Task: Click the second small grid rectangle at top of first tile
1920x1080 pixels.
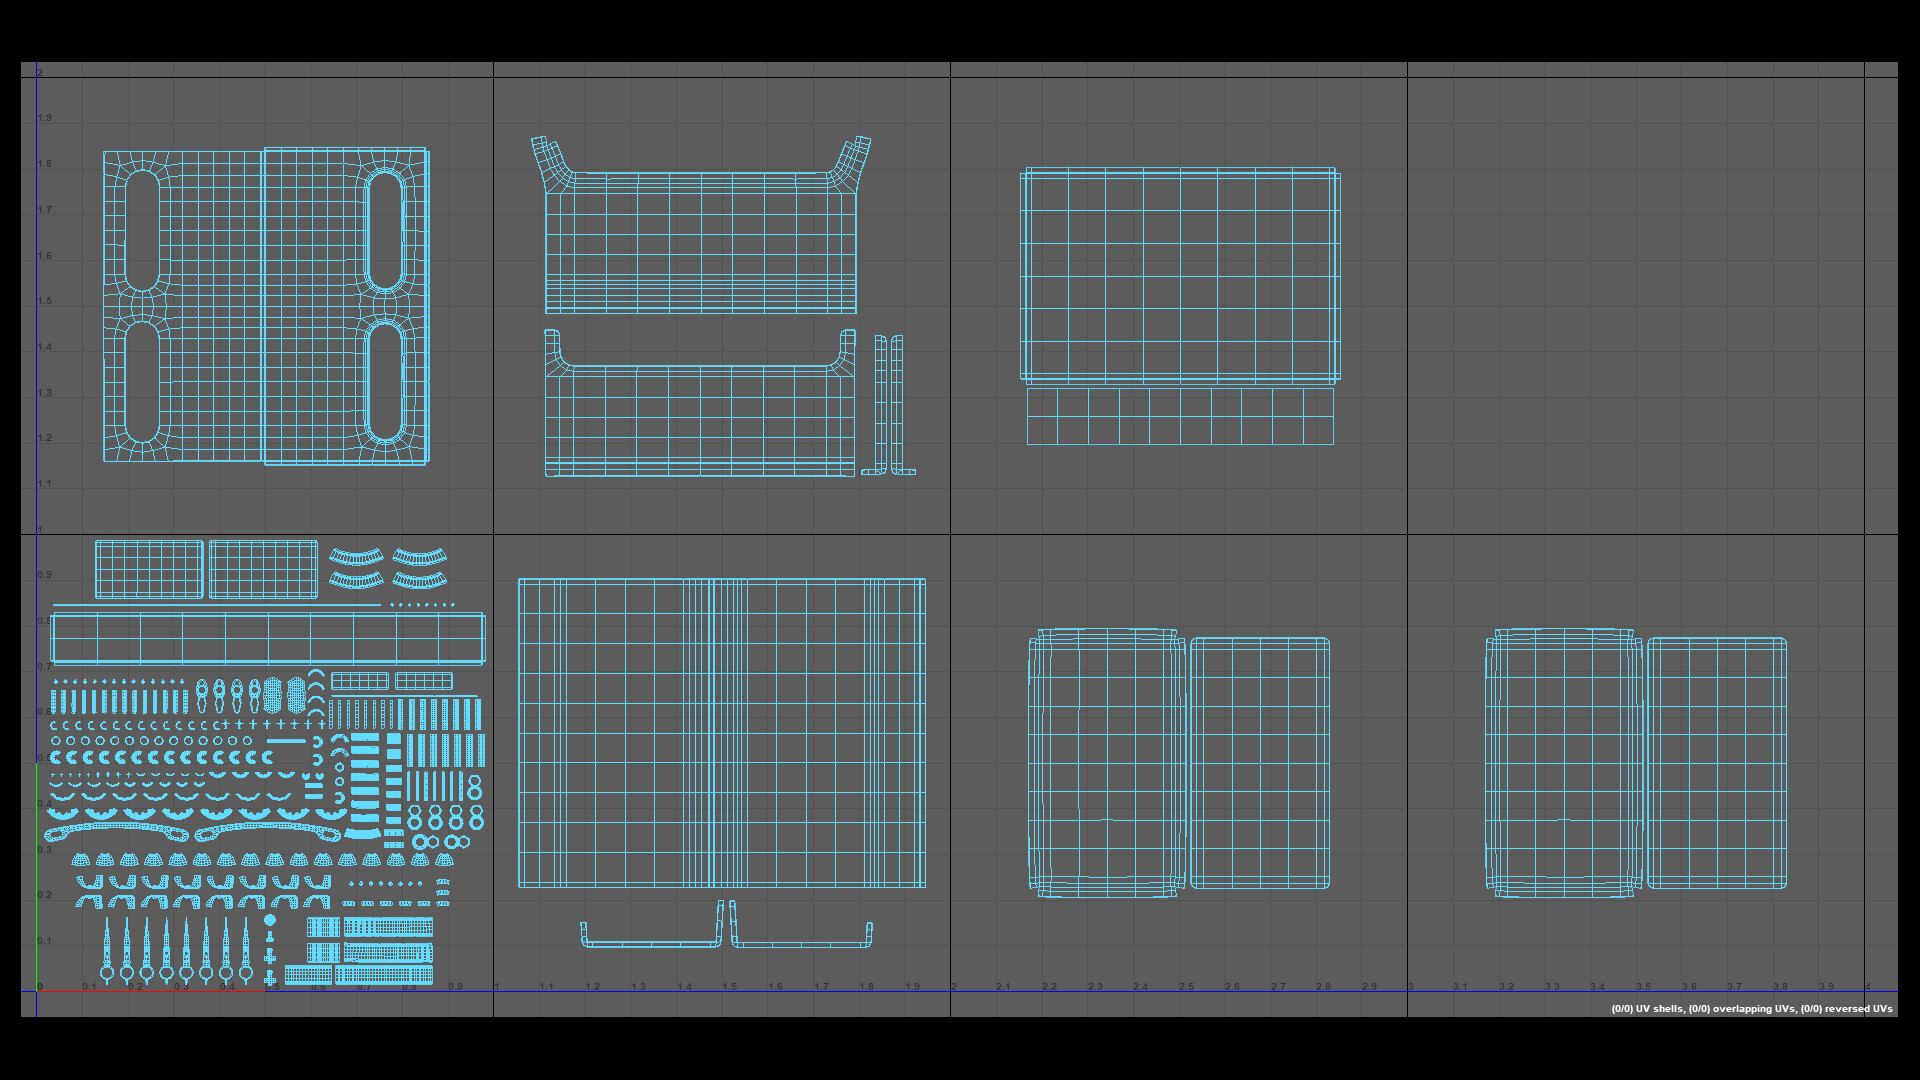Action: coord(263,569)
